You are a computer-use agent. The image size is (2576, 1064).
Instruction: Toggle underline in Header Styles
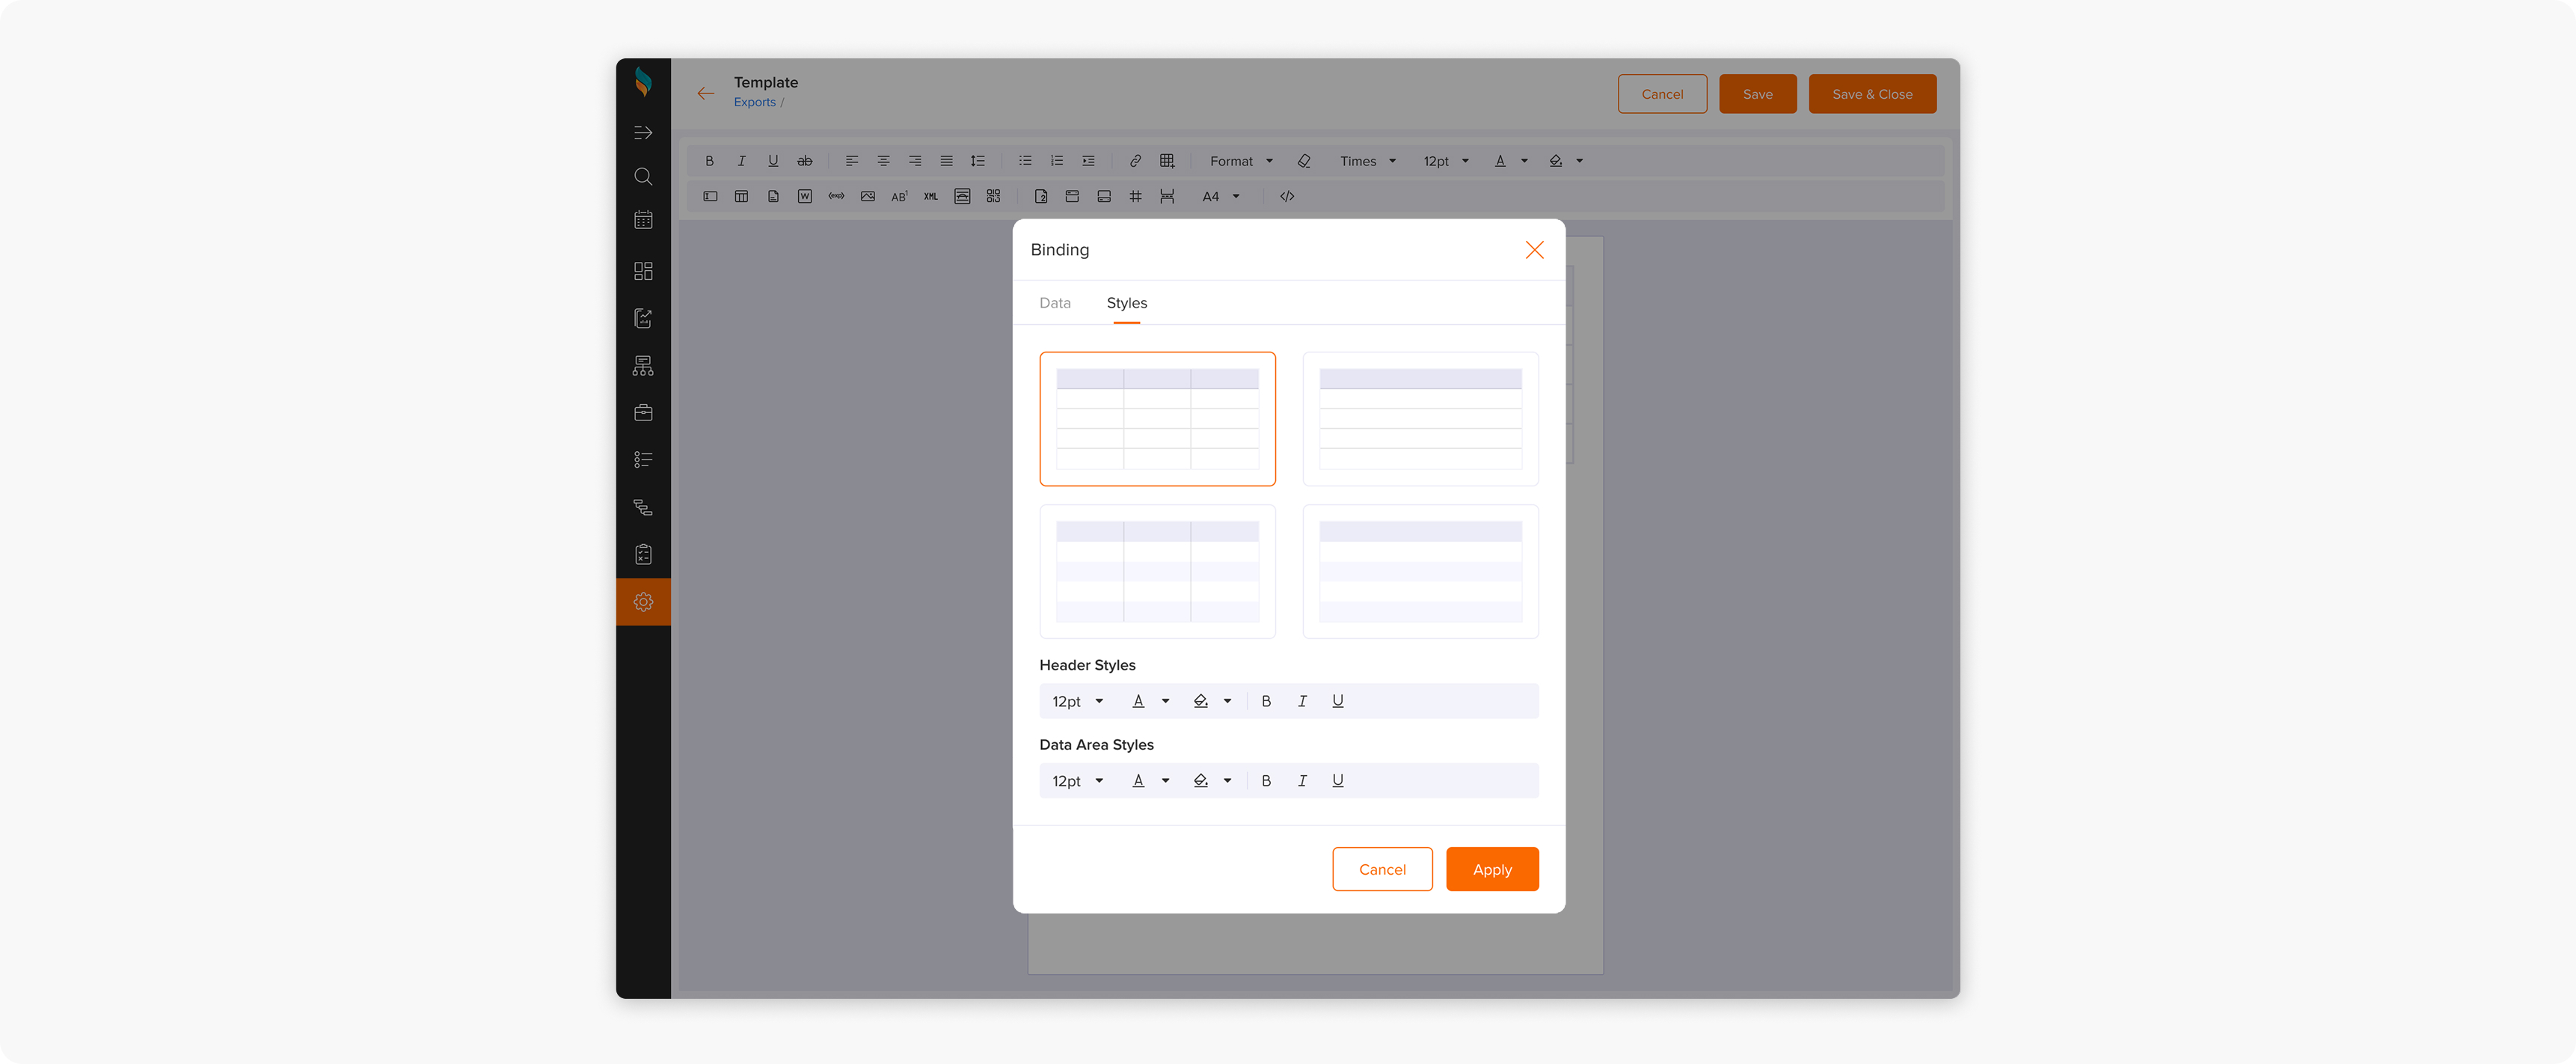(x=1337, y=701)
